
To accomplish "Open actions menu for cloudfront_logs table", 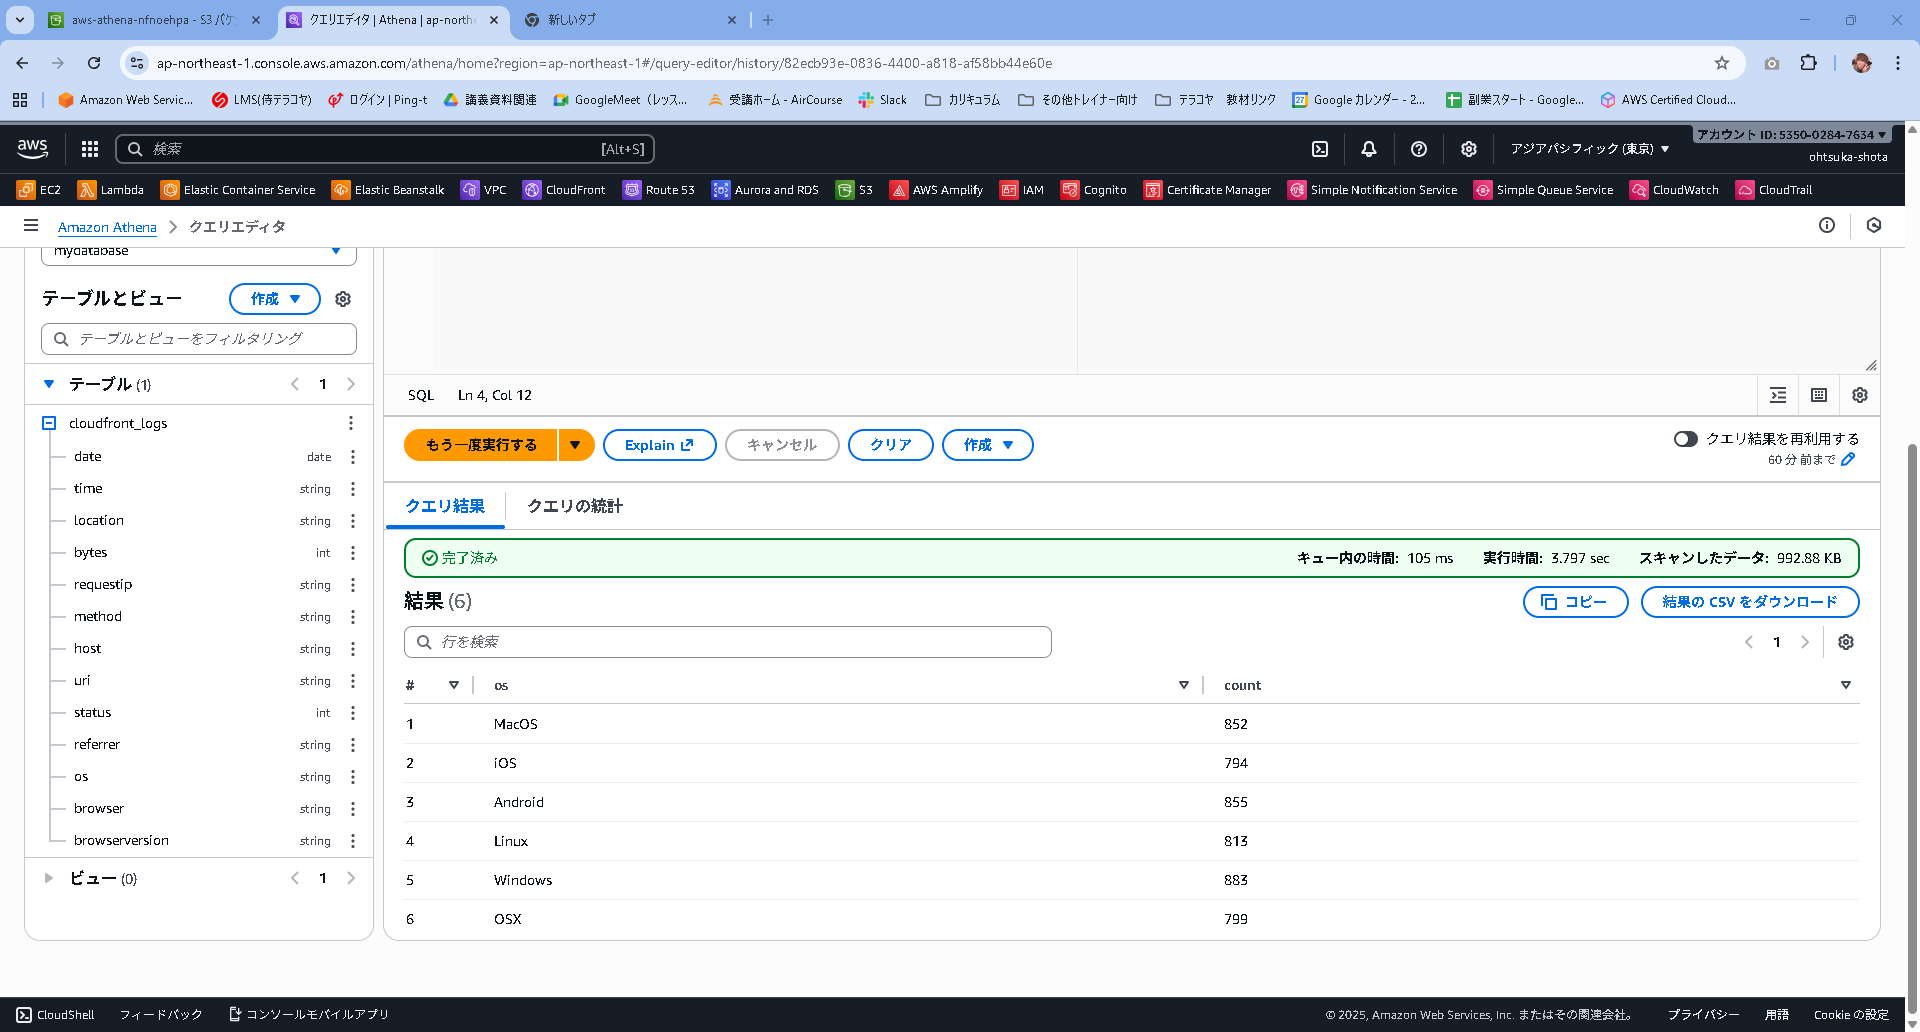I will click(351, 423).
